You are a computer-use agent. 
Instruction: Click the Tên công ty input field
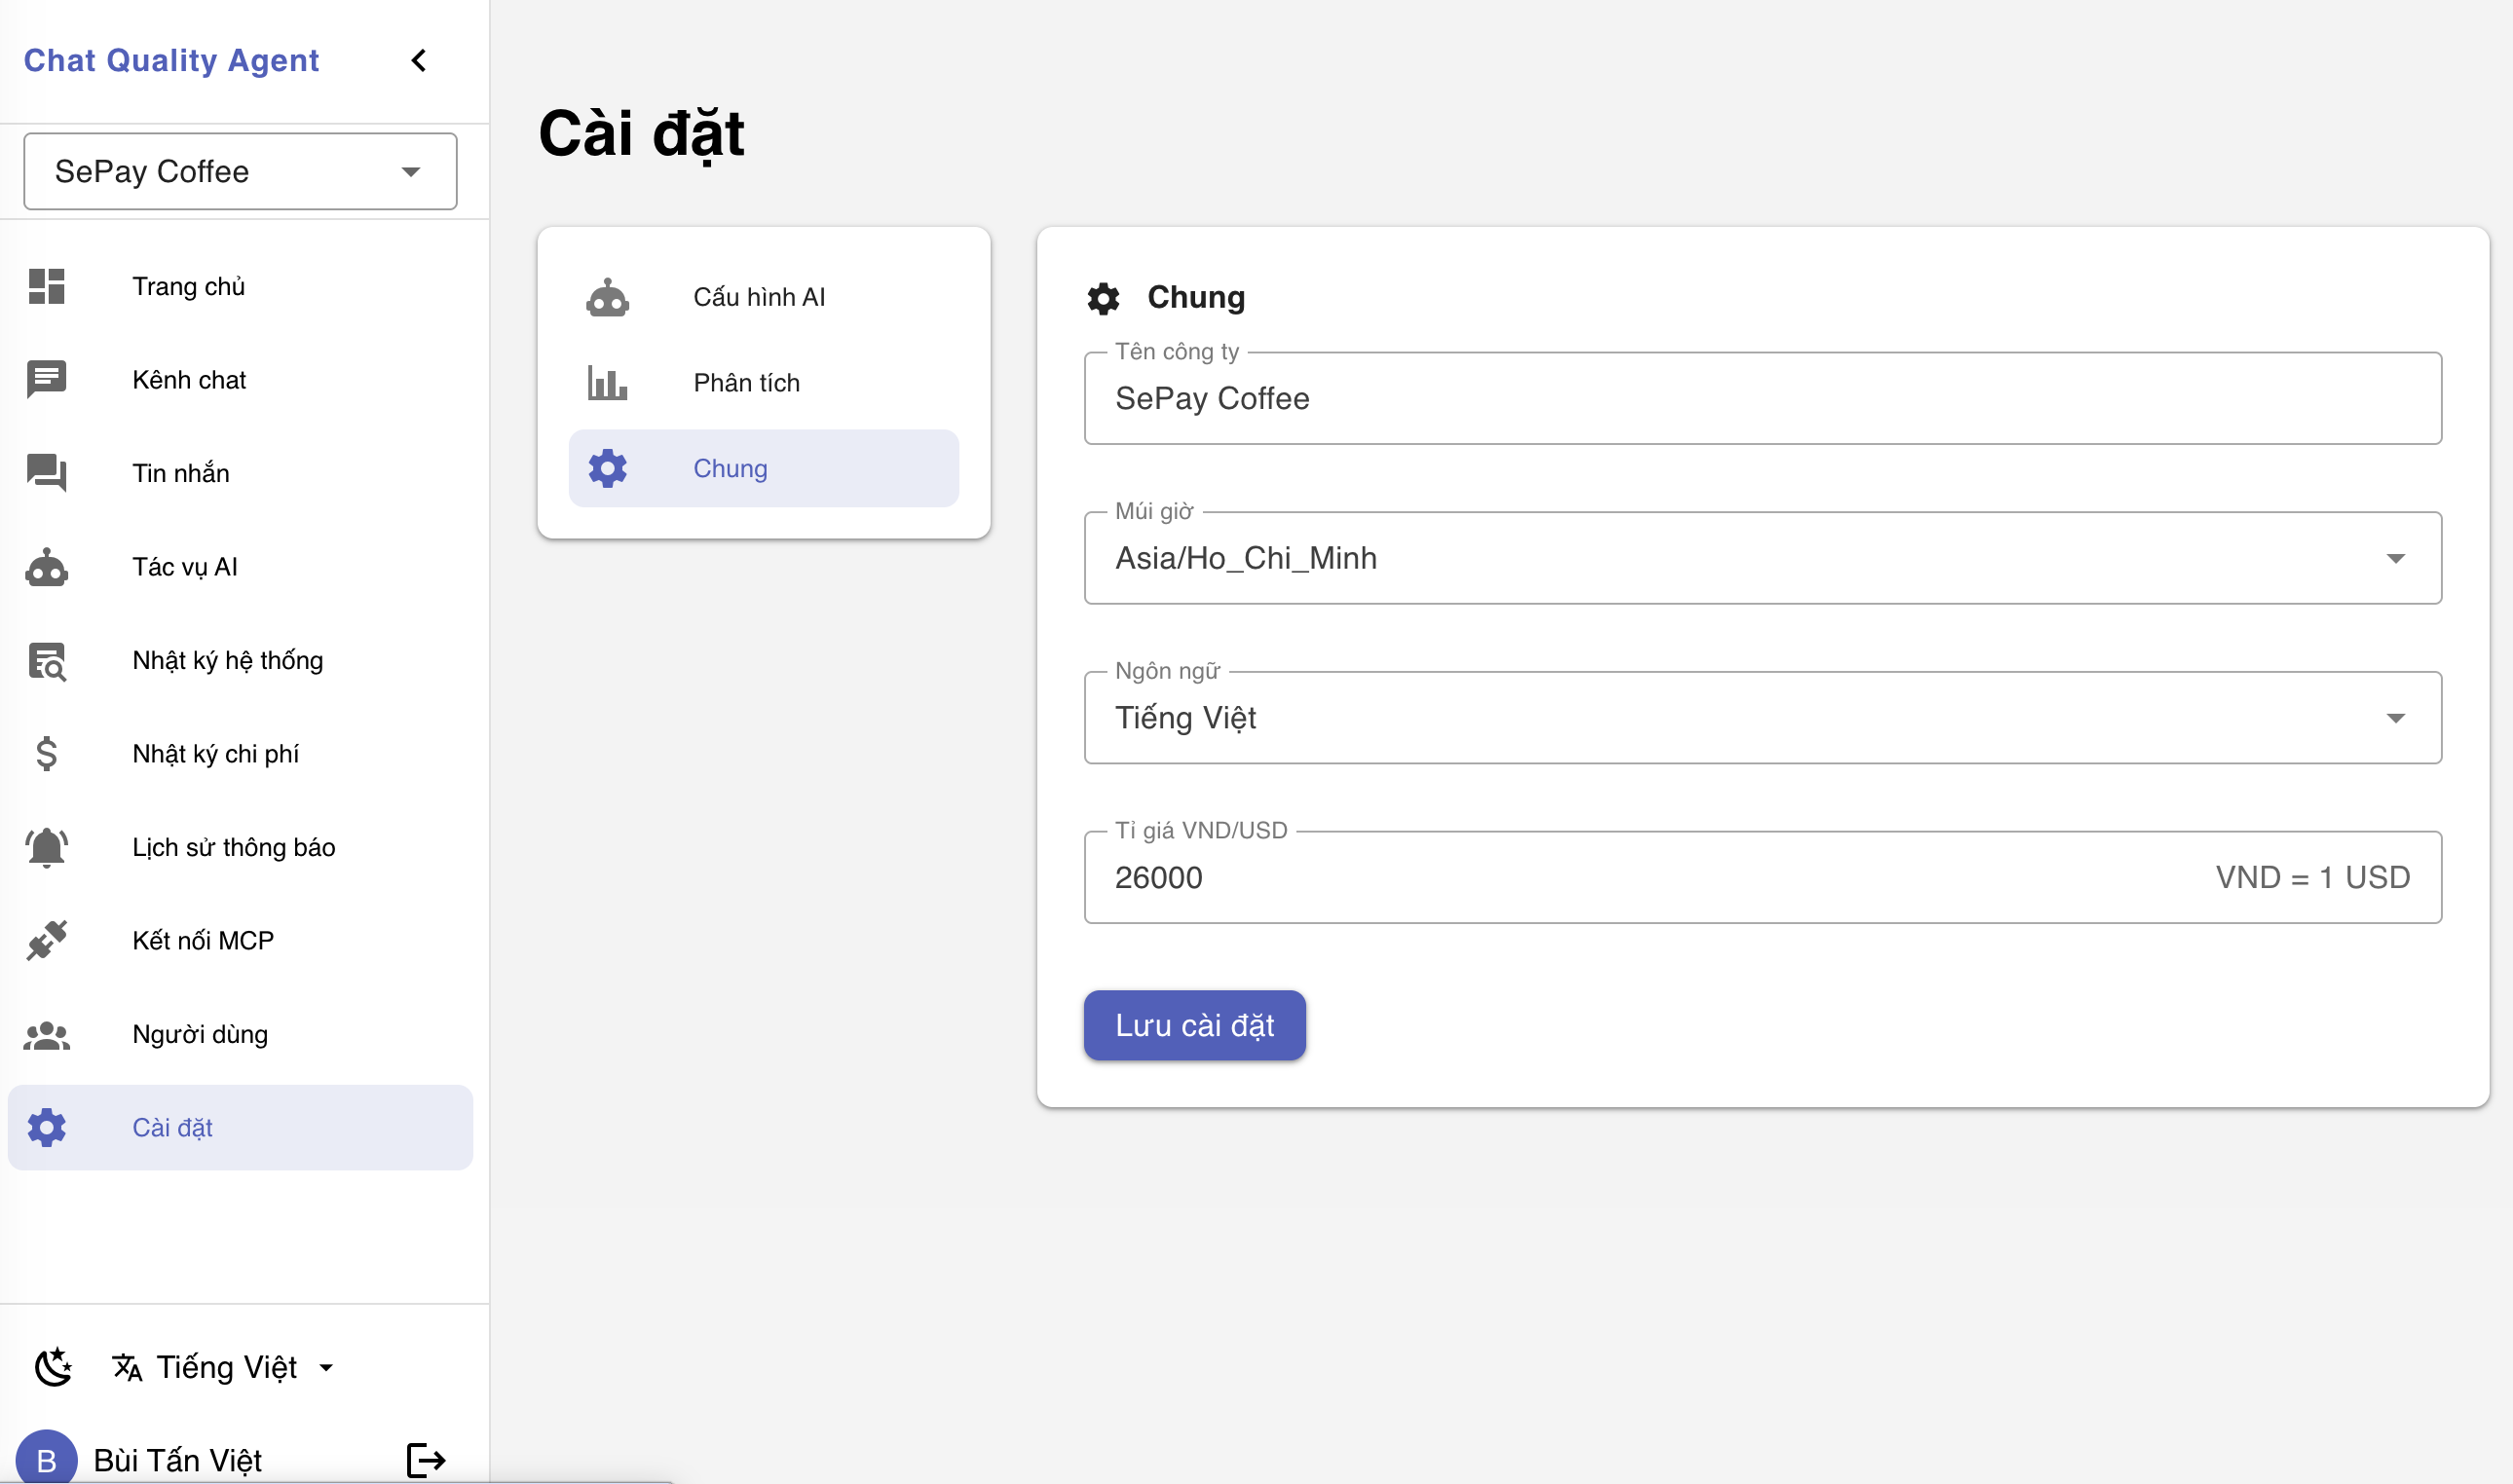click(x=1762, y=399)
